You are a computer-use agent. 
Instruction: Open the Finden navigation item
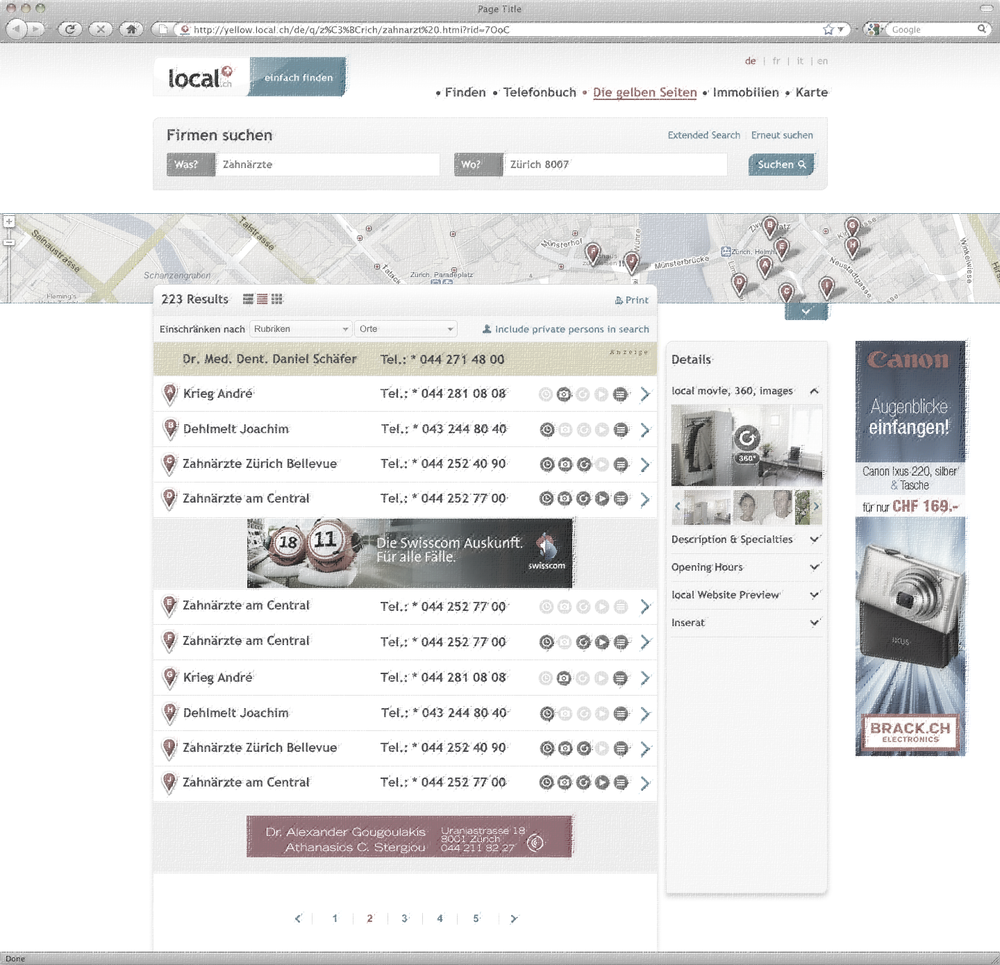point(465,92)
